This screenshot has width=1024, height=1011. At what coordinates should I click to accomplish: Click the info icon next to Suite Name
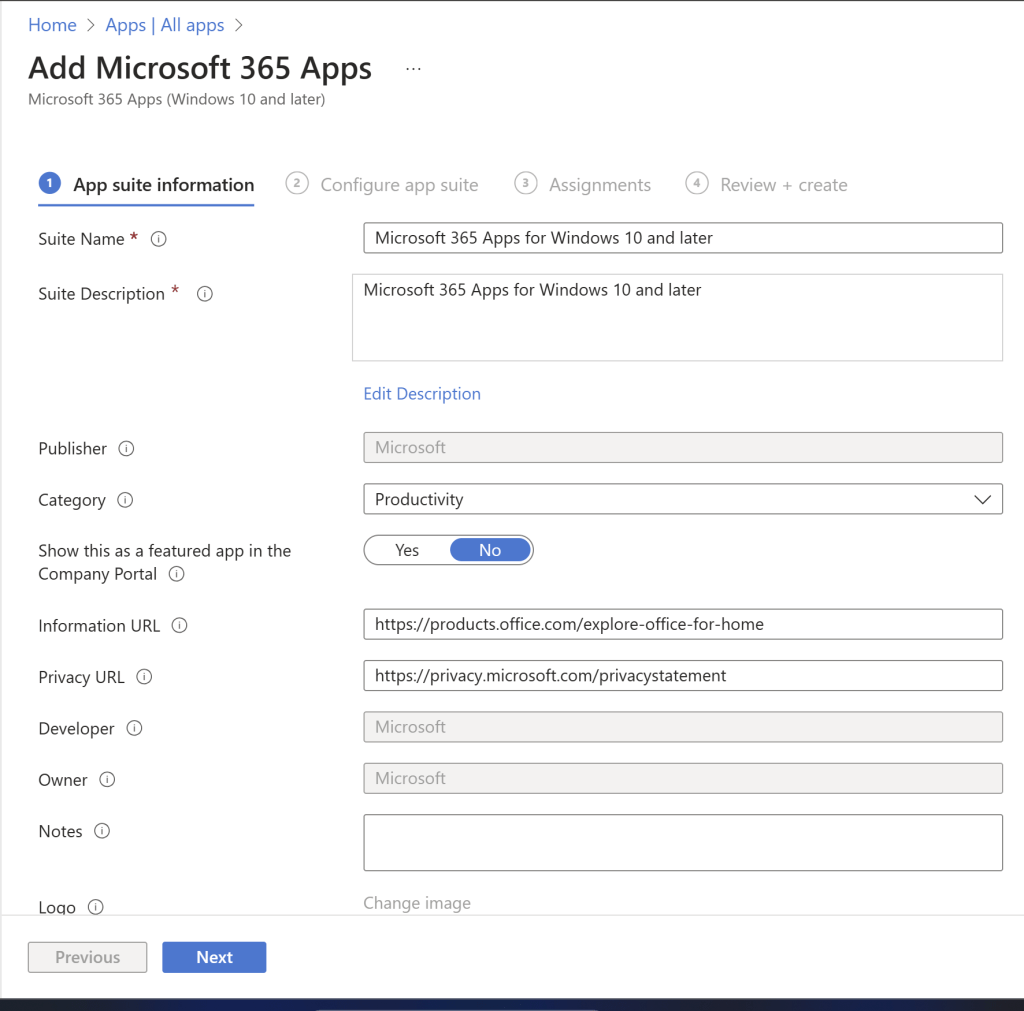coord(158,239)
